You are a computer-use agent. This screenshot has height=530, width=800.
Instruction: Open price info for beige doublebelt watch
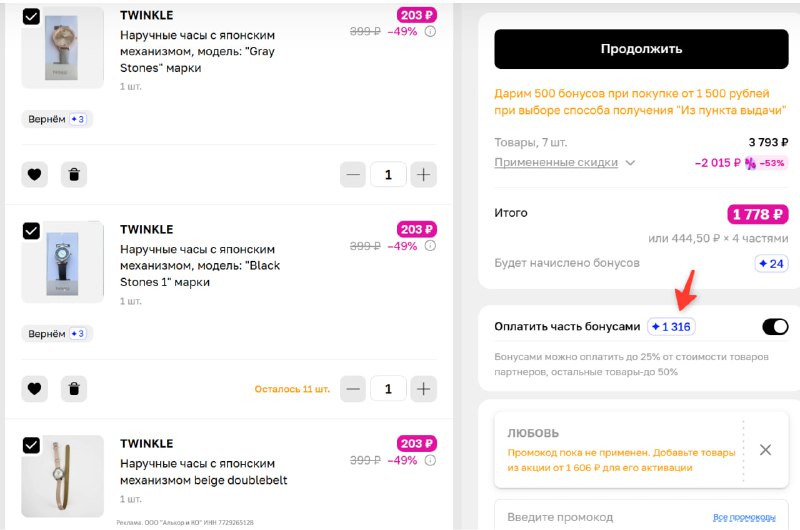(x=430, y=460)
